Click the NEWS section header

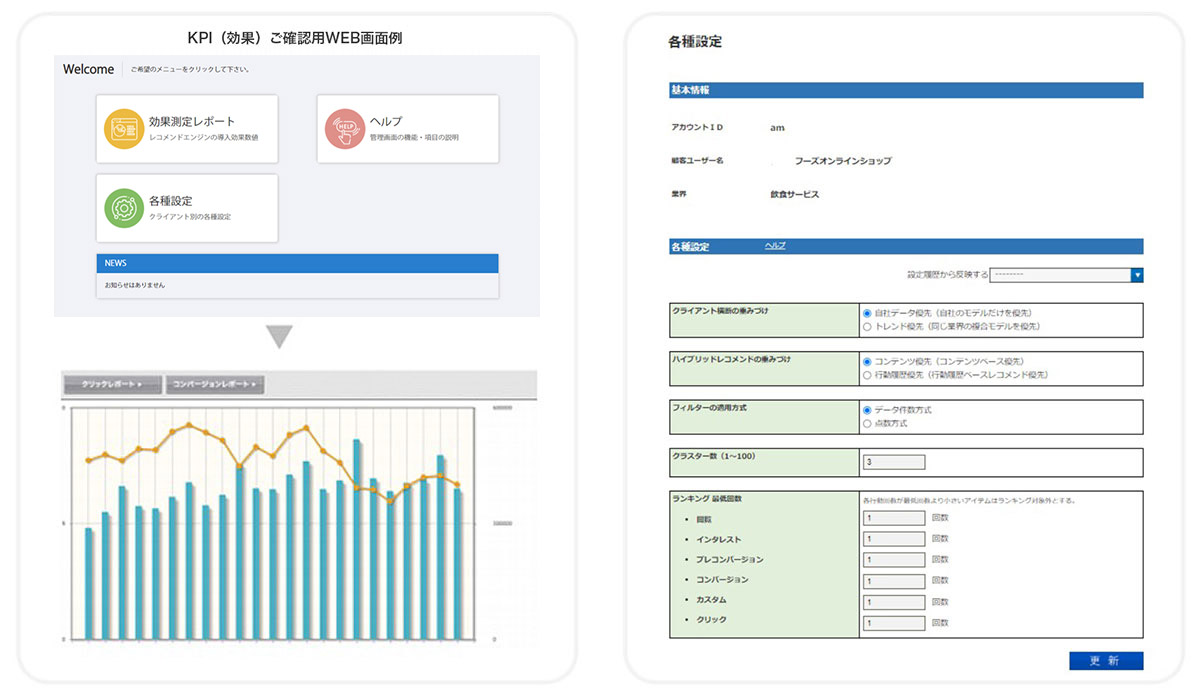coord(297,263)
